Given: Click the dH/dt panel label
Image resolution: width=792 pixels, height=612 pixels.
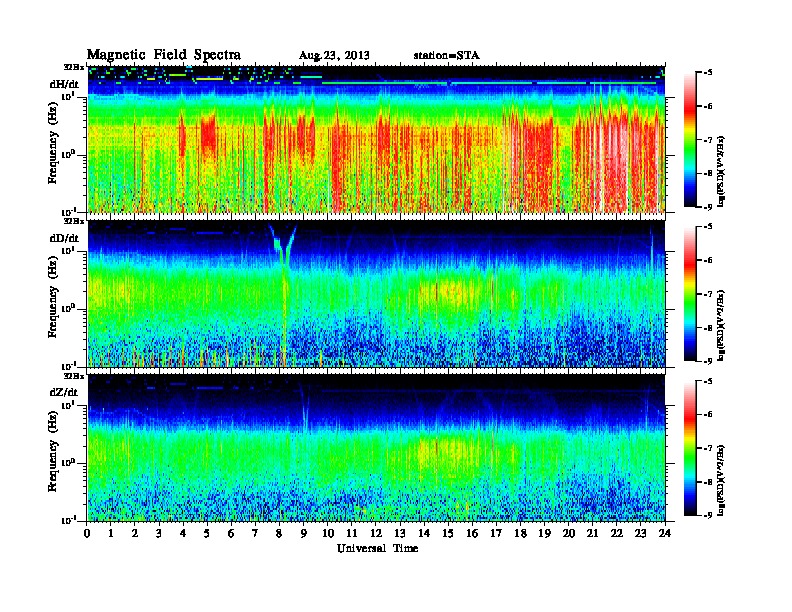Looking at the screenshot, I should 64,84.
